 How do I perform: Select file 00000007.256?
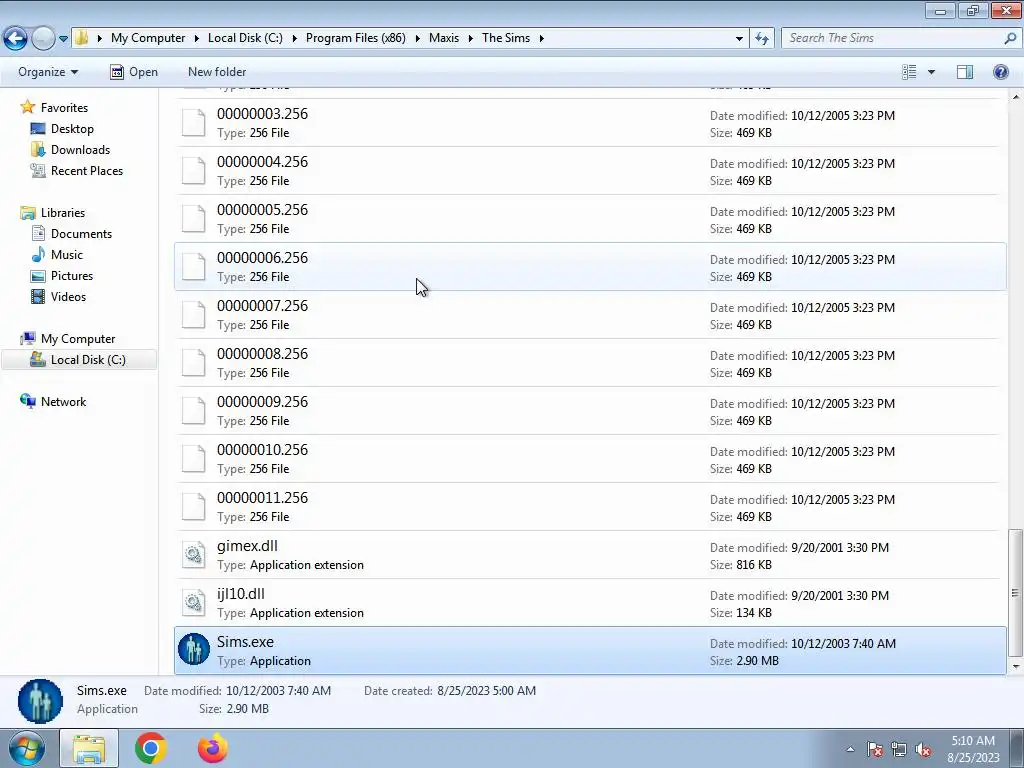pyautogui.click(x=590, y=315)
